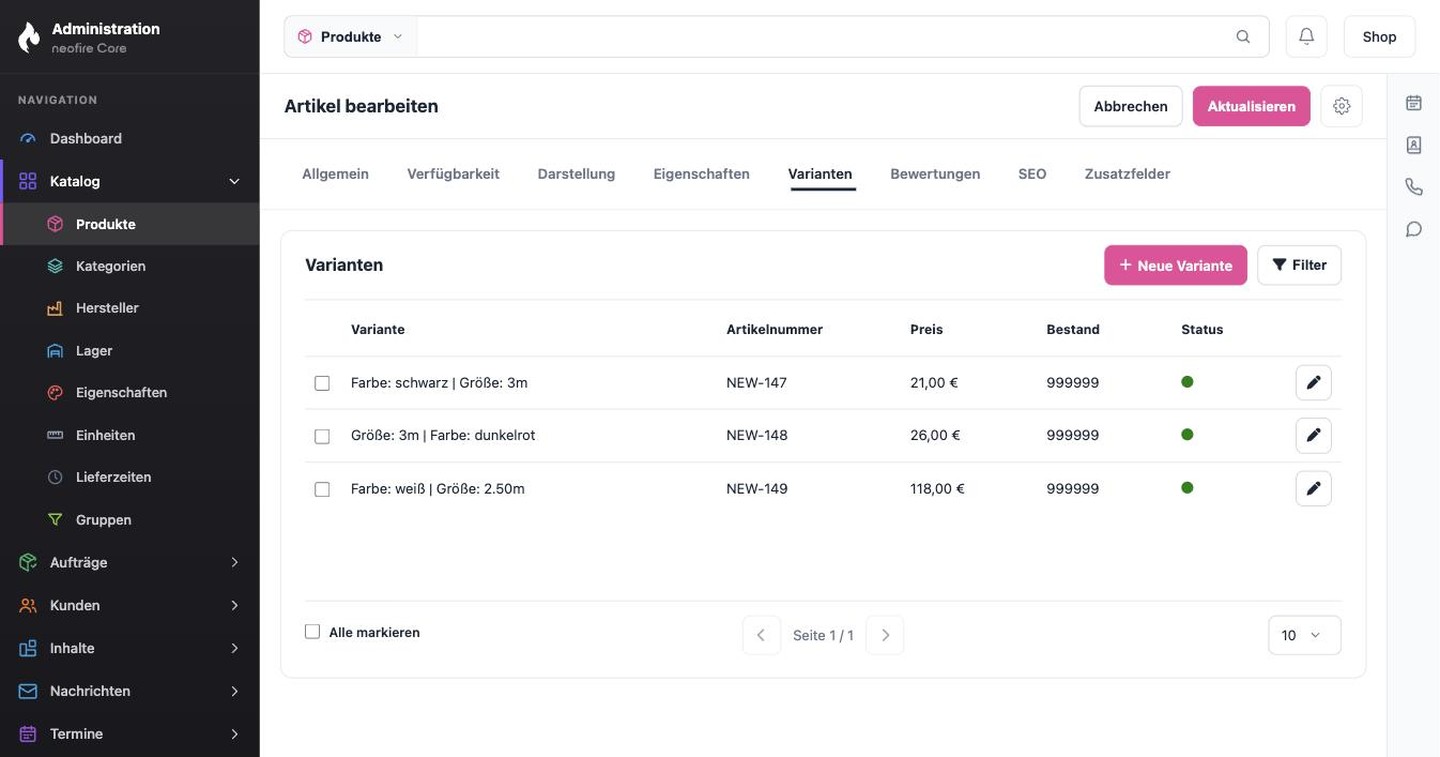
Task: Click the neofire flame logo
Action: click(x=29, y=37)
